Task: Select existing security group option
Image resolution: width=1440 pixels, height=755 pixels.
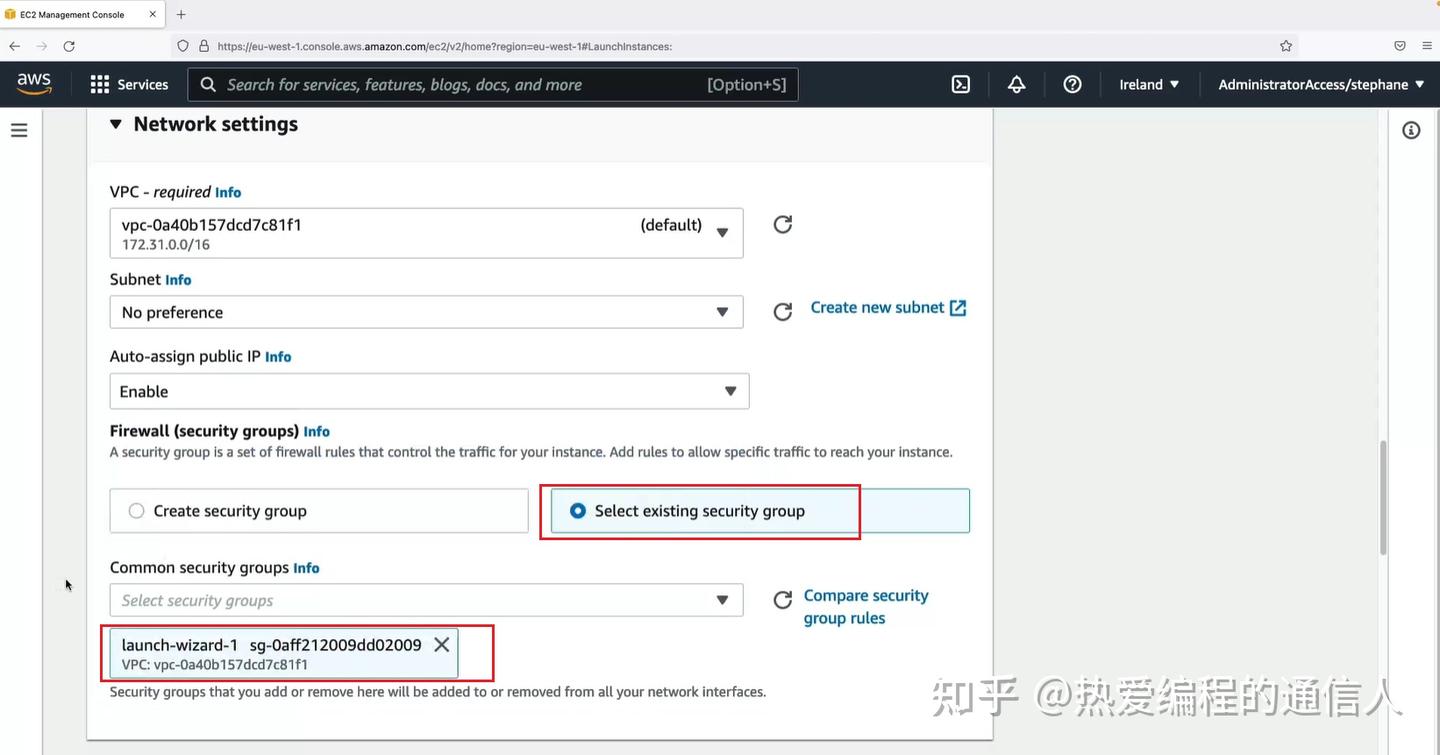Action: [577, 510]
